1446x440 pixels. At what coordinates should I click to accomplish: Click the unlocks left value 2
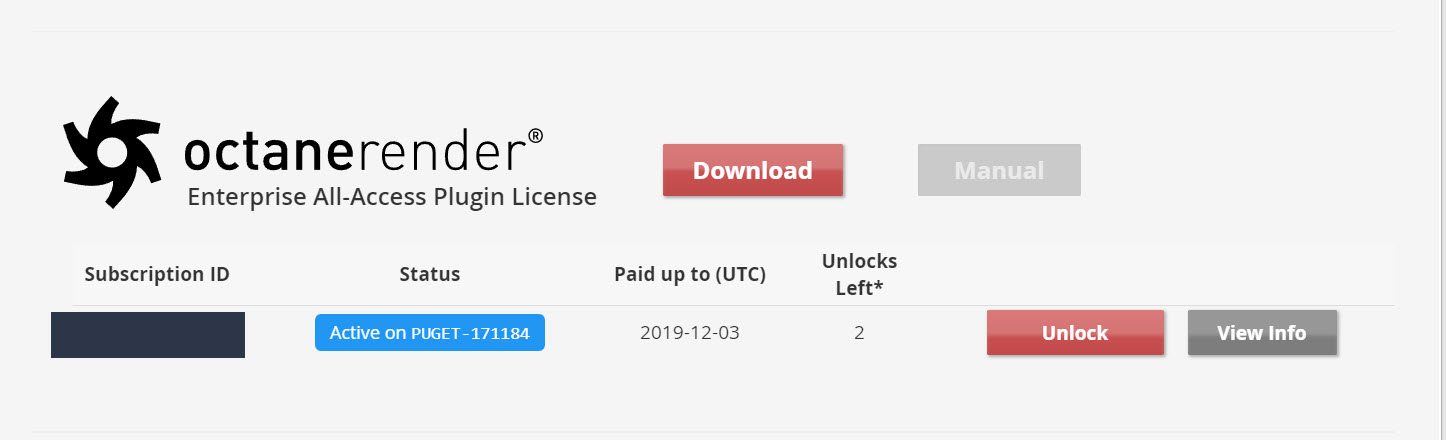tap(859, 333)
